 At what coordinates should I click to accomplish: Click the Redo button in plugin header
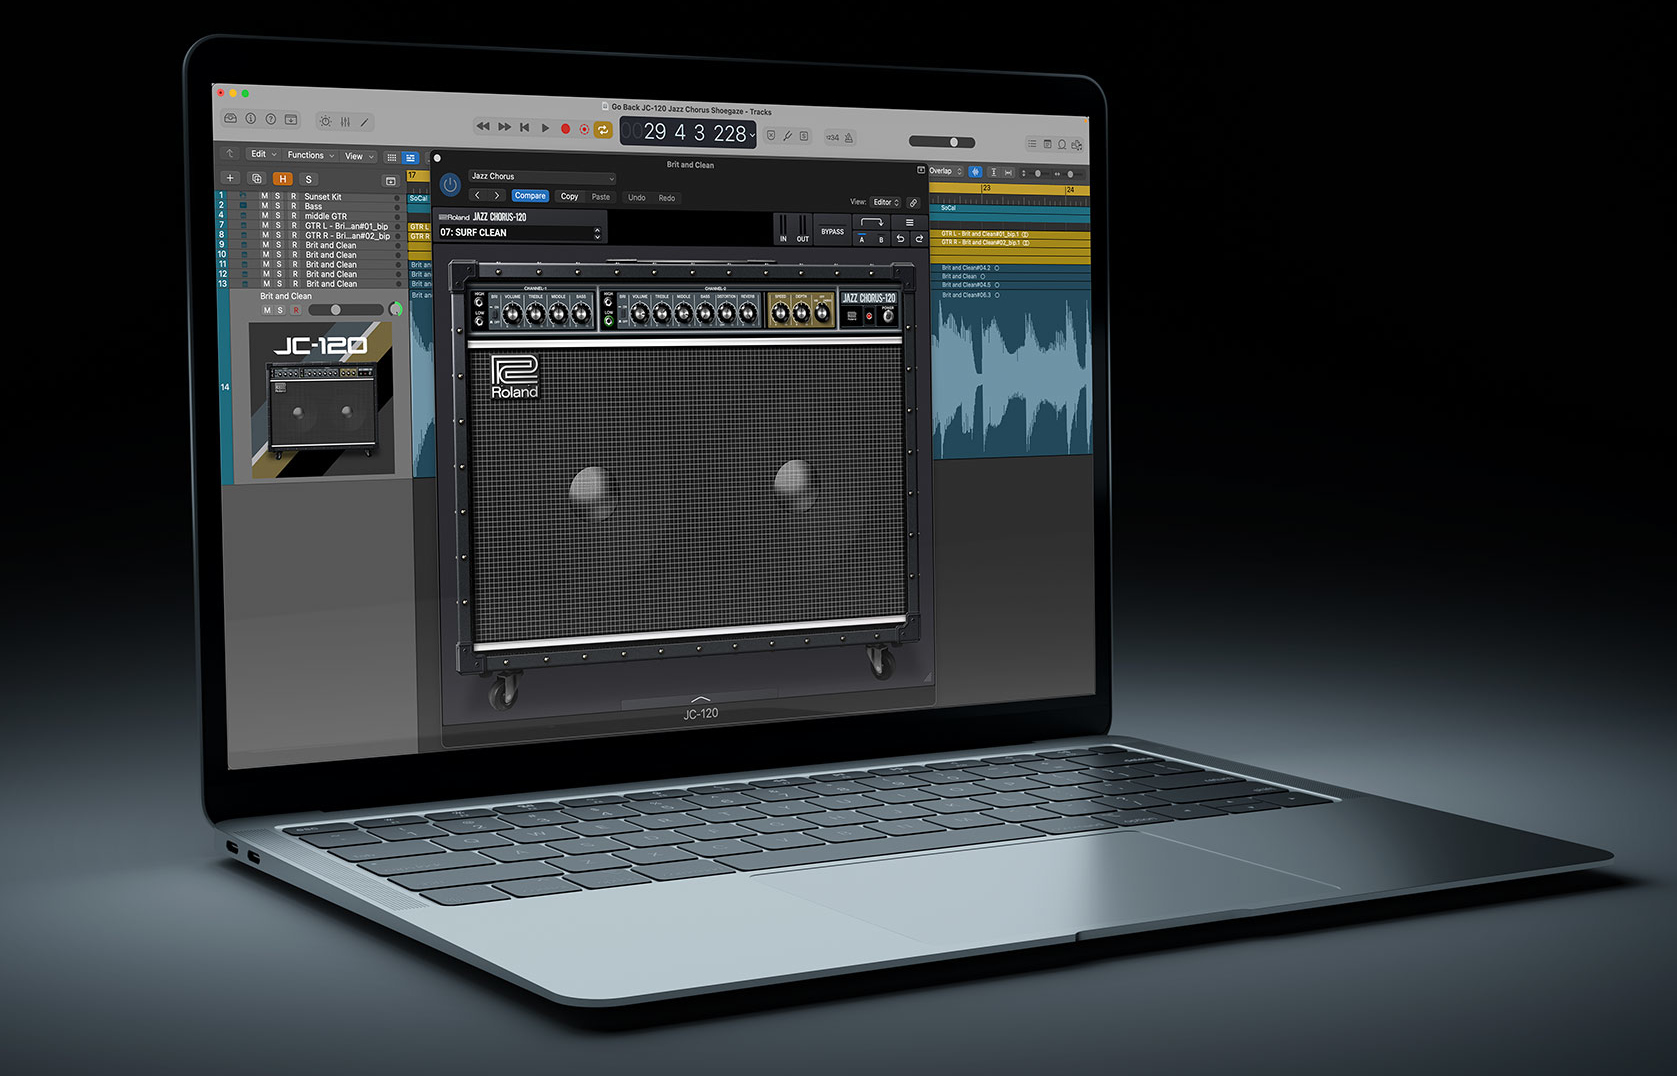pos(666,198)
